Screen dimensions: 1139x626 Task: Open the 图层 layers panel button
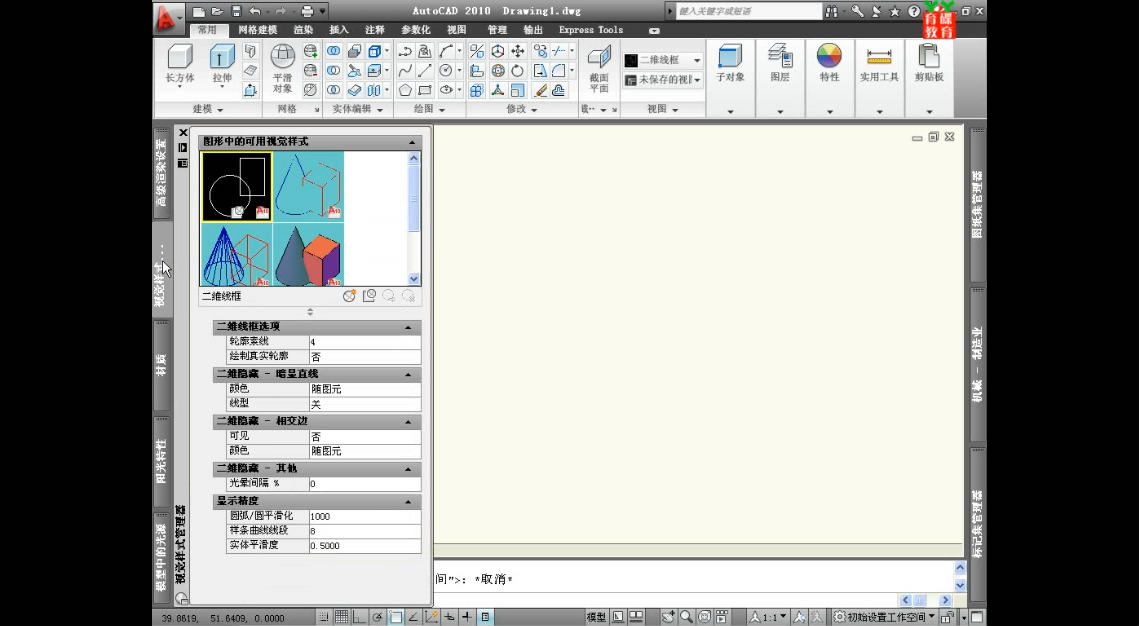[x=779, y=62]
